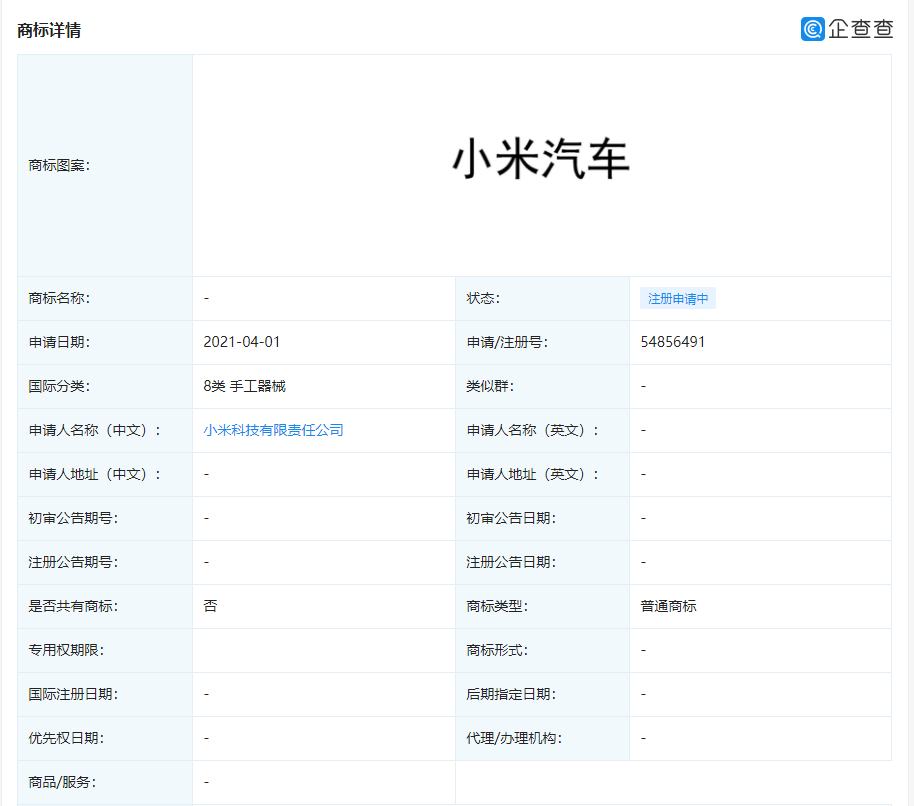Click the 申请/注册号 label
This screenshot has width=914, height=806.
click(508, 342)
